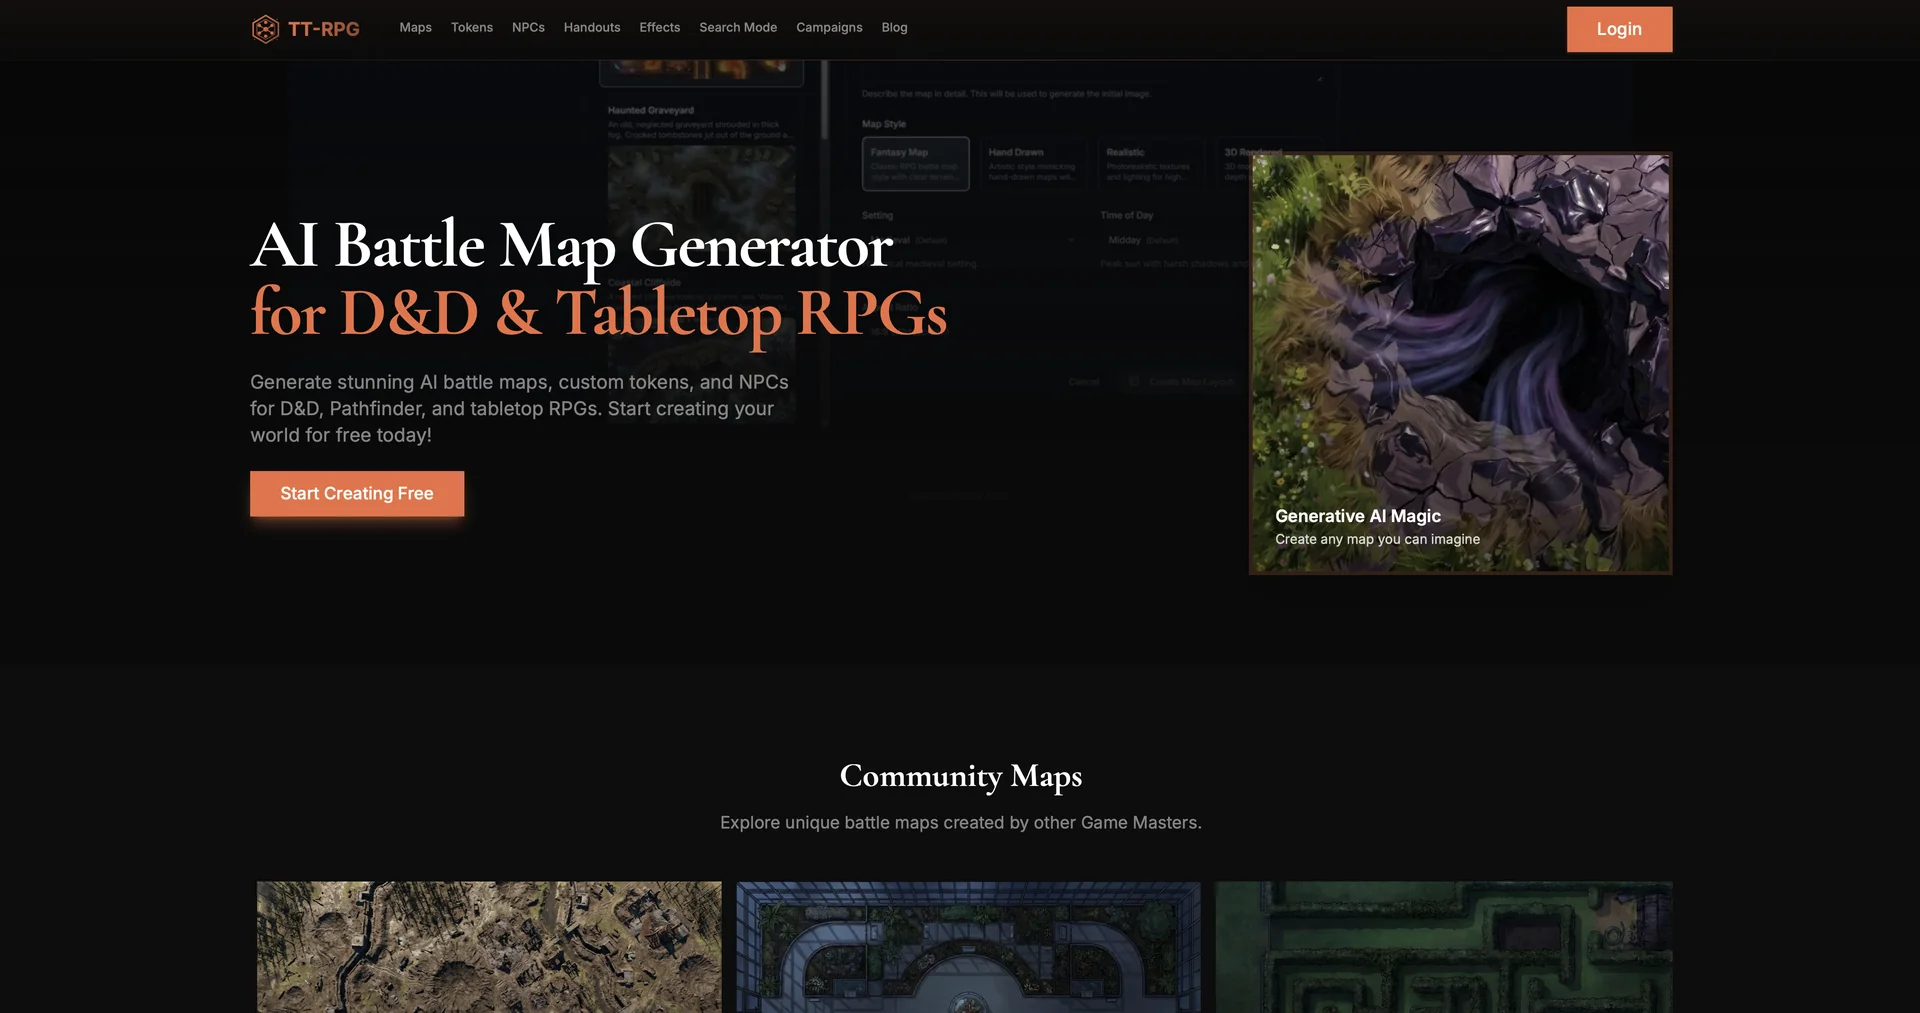The image size is (1920, 1013).
Task: Click the Community Maps heading
Action: point(961,776)
